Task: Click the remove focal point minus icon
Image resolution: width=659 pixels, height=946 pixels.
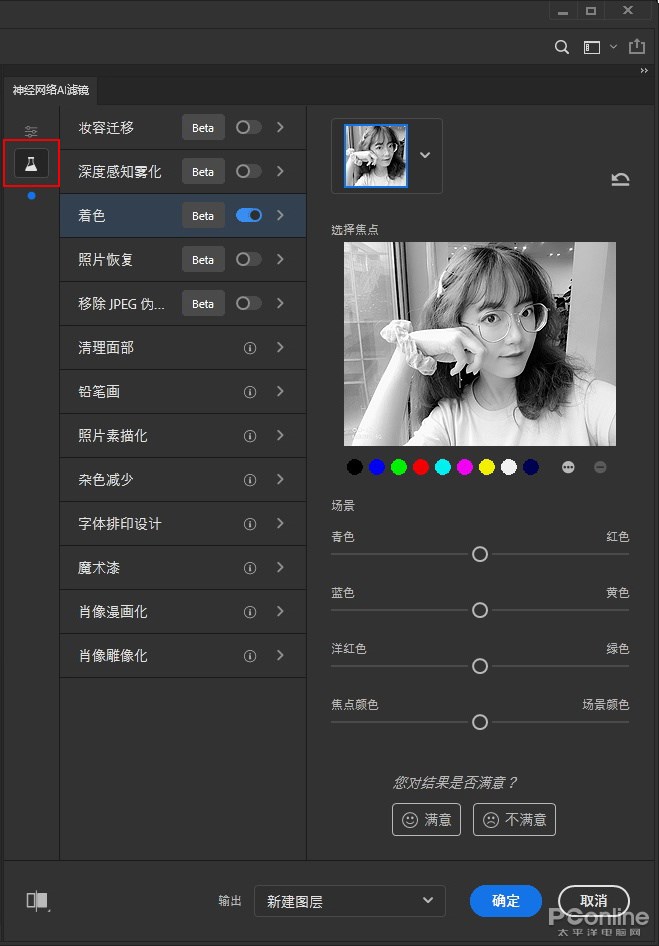Action: click(x=600, y=467)
